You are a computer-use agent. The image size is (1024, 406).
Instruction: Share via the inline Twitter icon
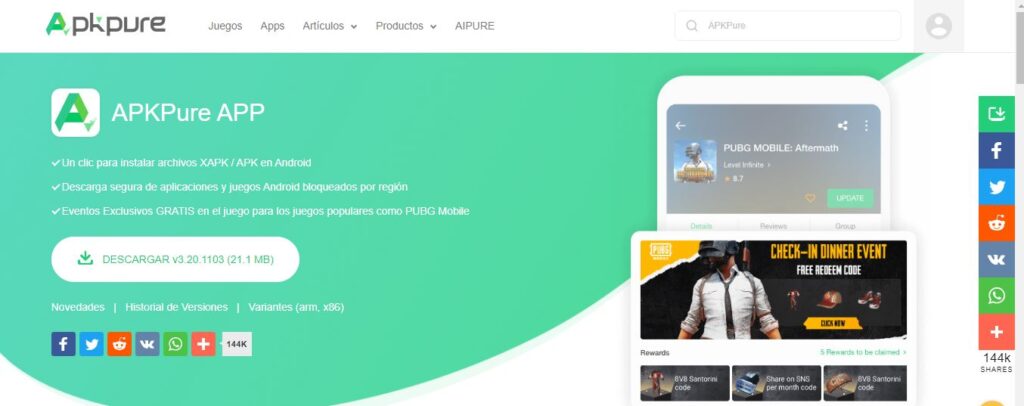coord(91,344)
